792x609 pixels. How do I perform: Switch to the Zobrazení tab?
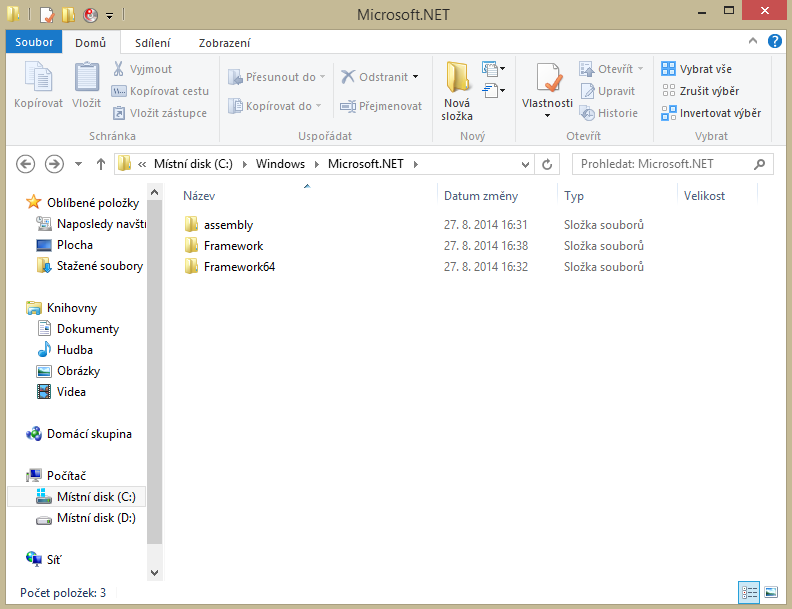click(224, 43)
